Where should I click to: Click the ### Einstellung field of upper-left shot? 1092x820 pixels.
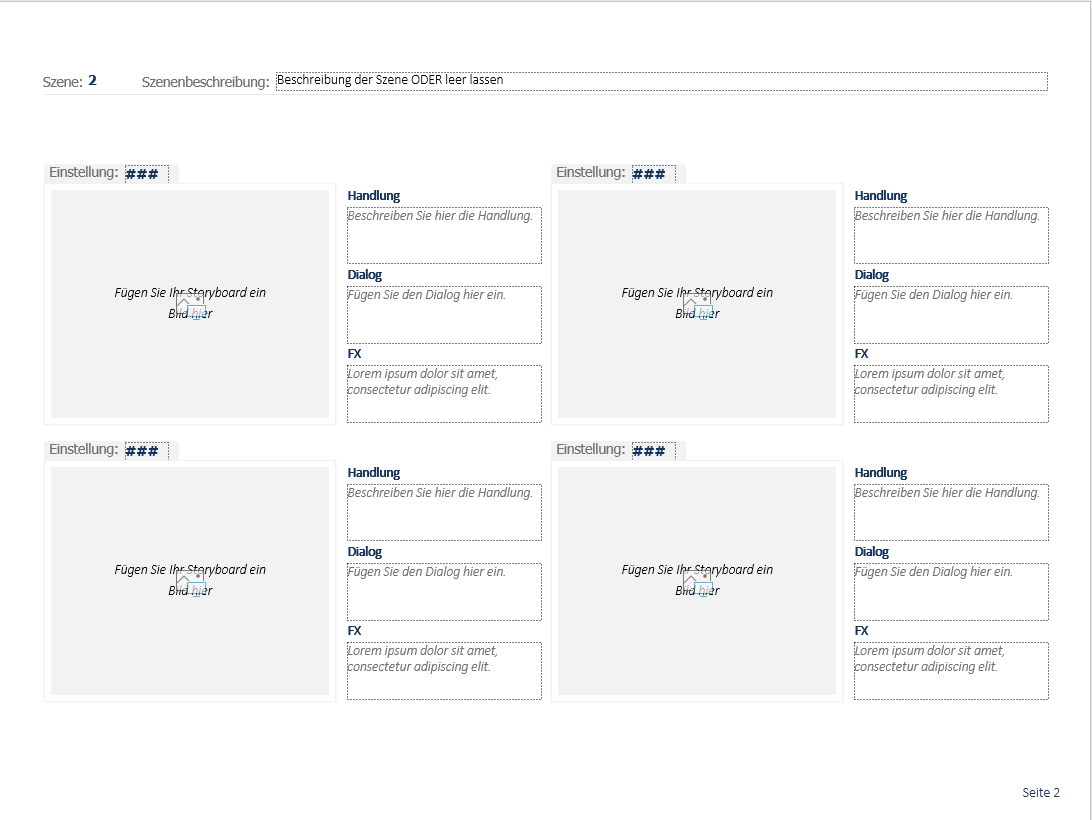146,173
